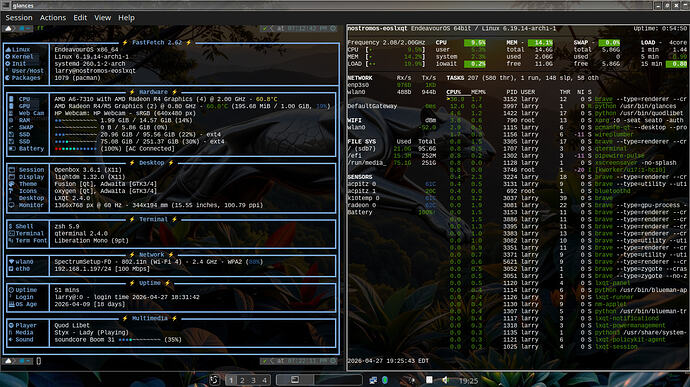Click the 'SpectrumSetup-FD' wlan0 line
The height and width of the screenshot is (387, 690).
(x=158, y=262)
